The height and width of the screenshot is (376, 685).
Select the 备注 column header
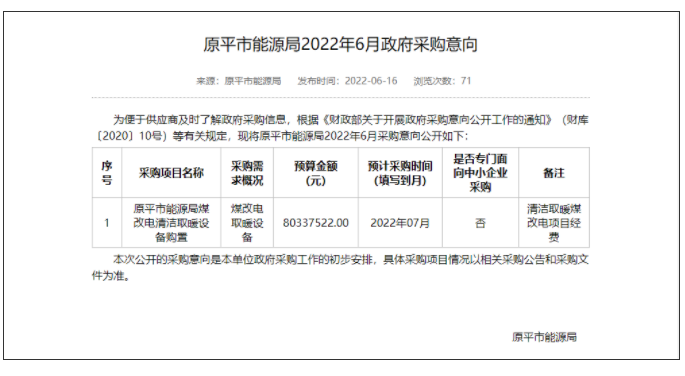click(x=554, y=173)
